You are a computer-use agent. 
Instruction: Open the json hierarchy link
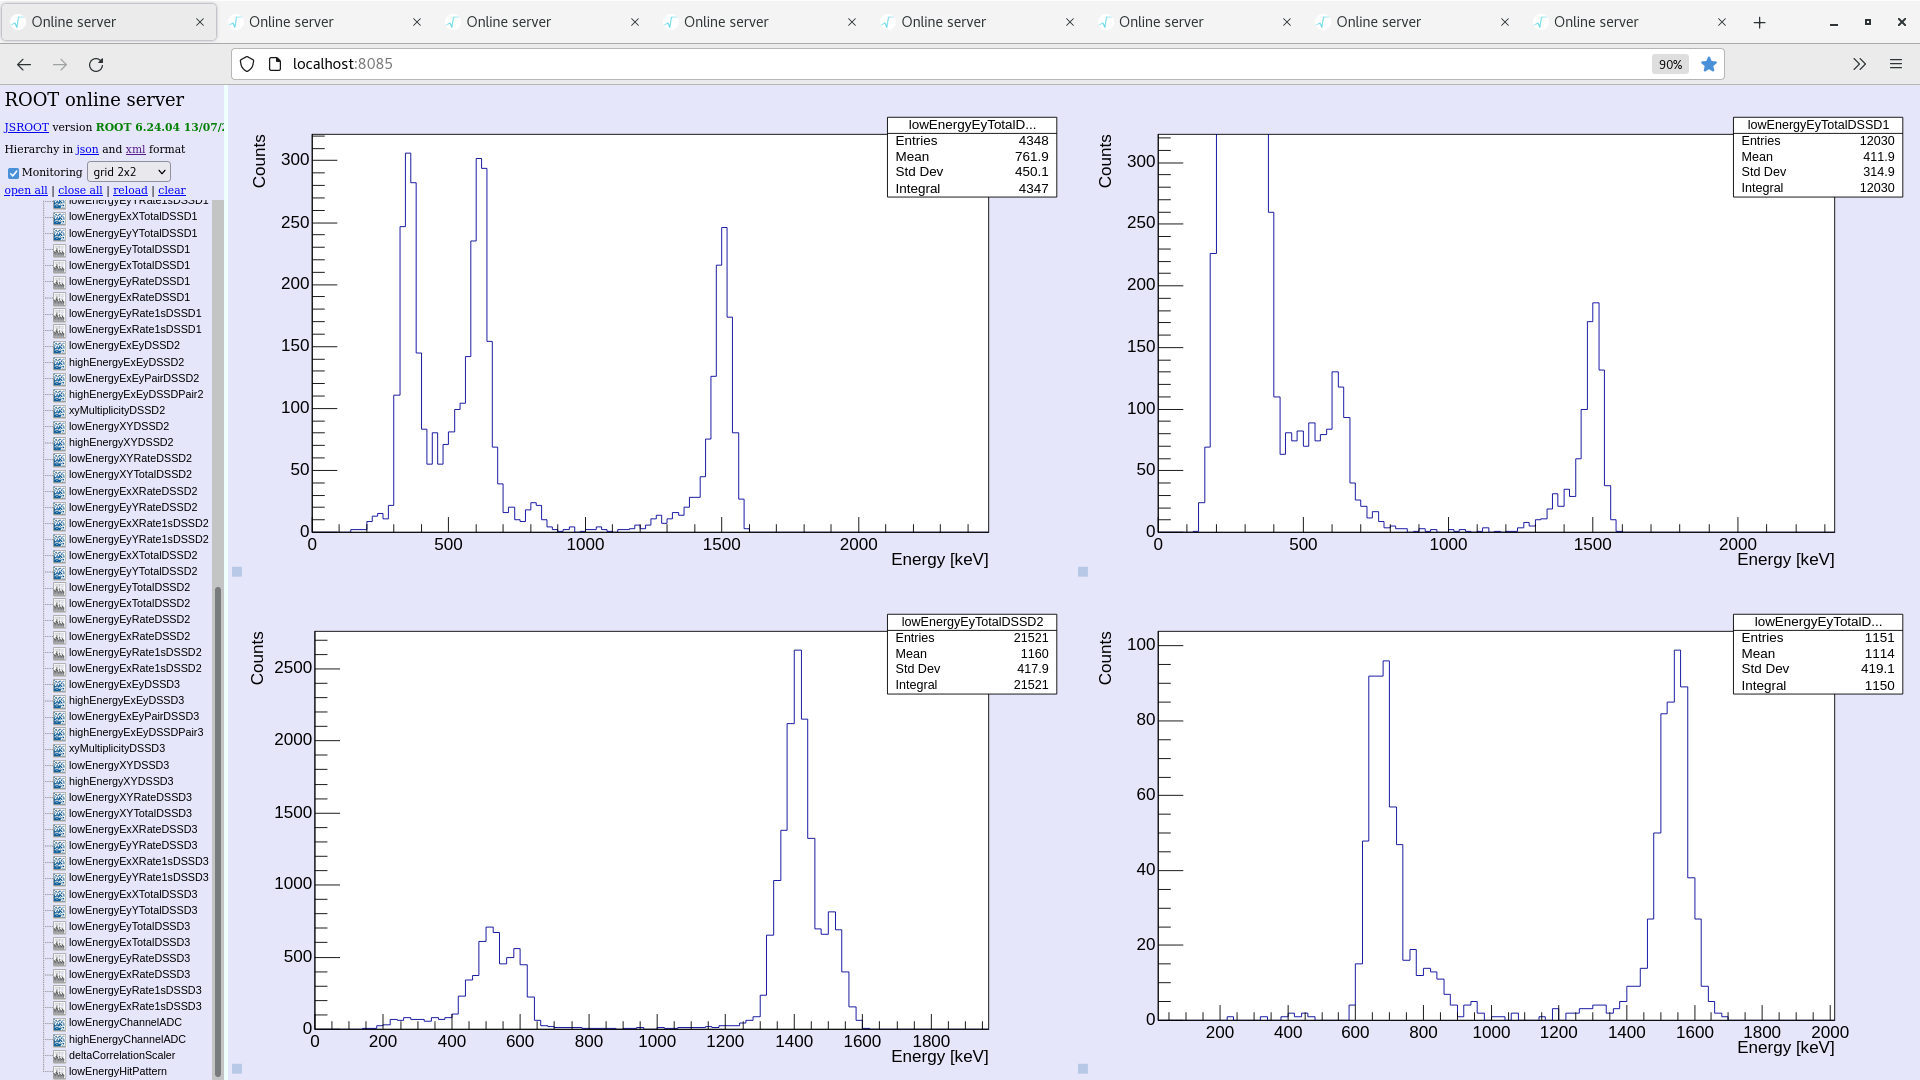(87, 149)
